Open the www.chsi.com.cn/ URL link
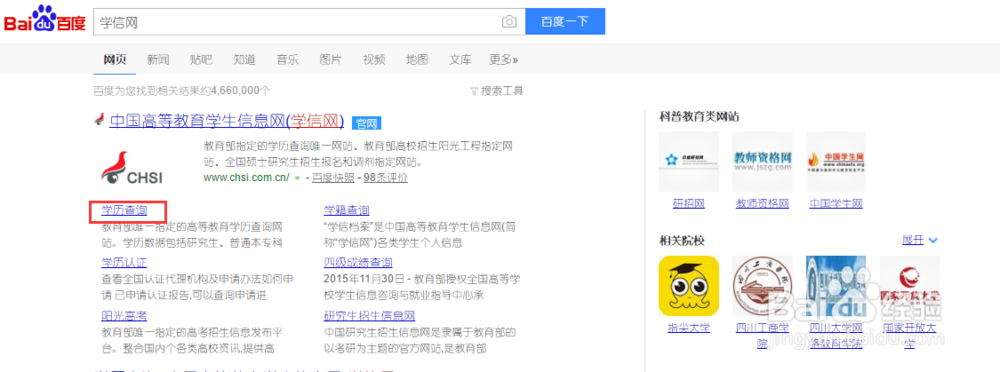This screenshot has width=1000, height=372. pos(246,177)
